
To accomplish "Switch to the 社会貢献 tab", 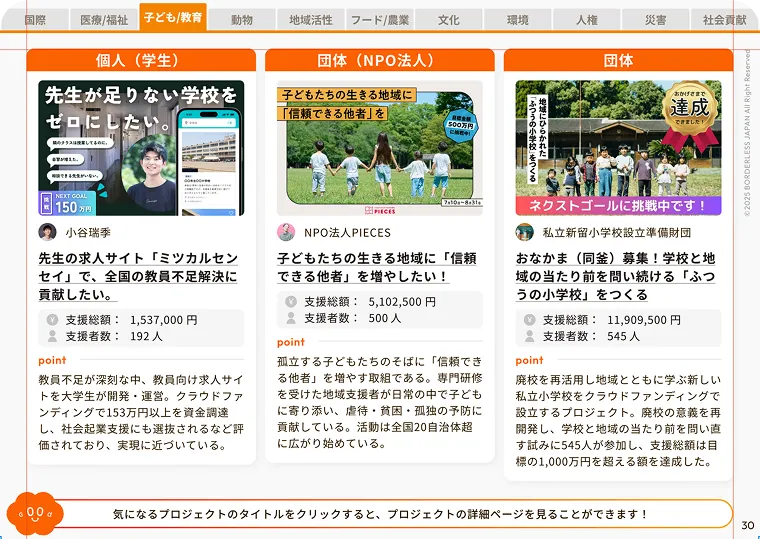I will (x=725, y=19).
